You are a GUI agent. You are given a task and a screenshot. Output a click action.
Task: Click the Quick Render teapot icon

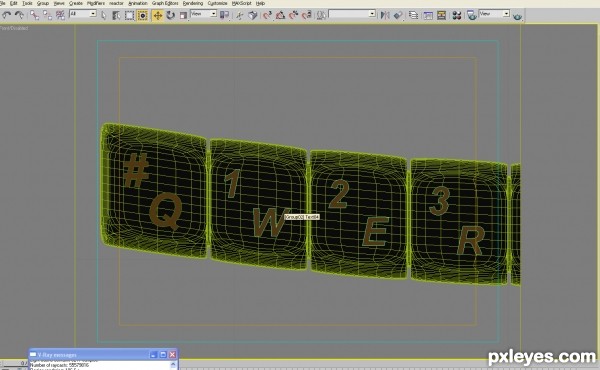pos(517,16)
